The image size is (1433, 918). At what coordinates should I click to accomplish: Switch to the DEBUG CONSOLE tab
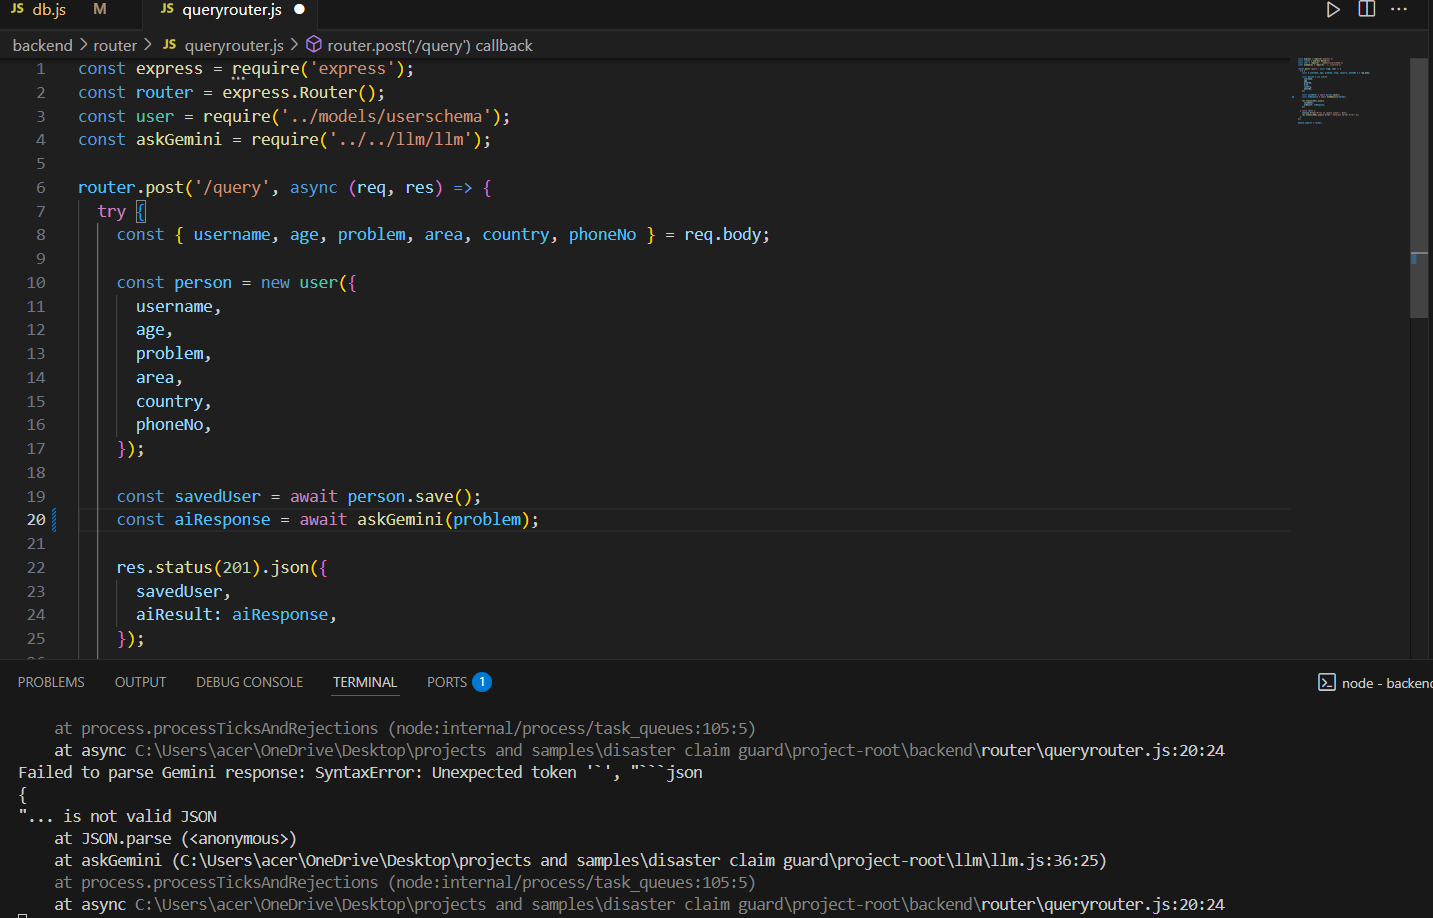coord(249,682)
